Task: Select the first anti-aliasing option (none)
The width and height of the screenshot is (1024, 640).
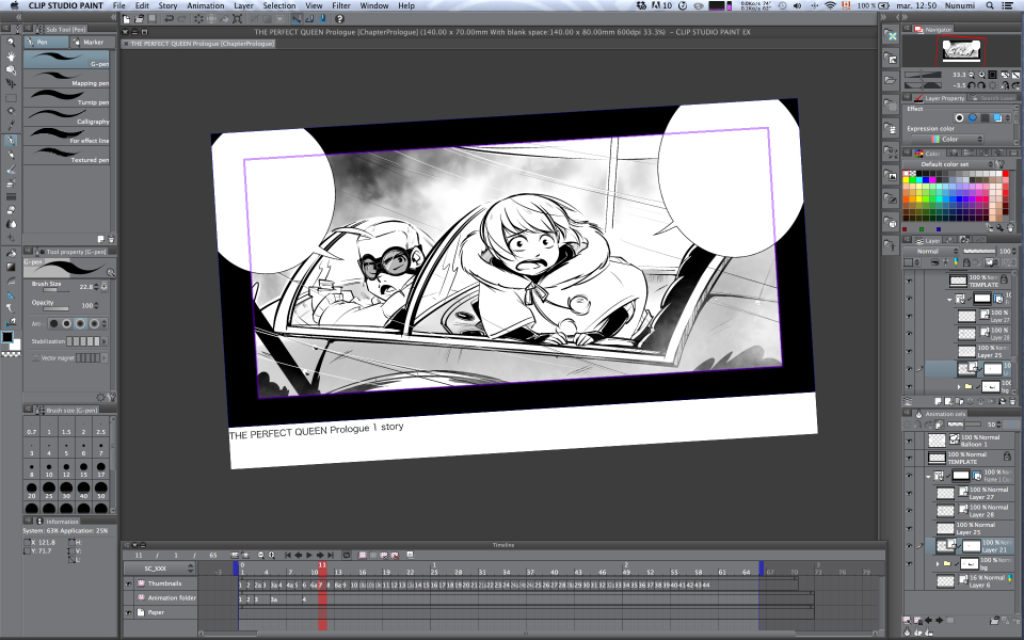Action: (x=54, y=324)
